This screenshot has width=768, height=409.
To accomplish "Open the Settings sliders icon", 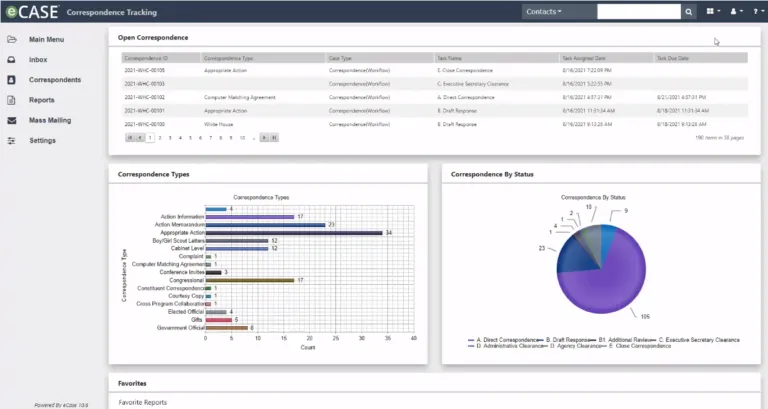I will 11,141.
